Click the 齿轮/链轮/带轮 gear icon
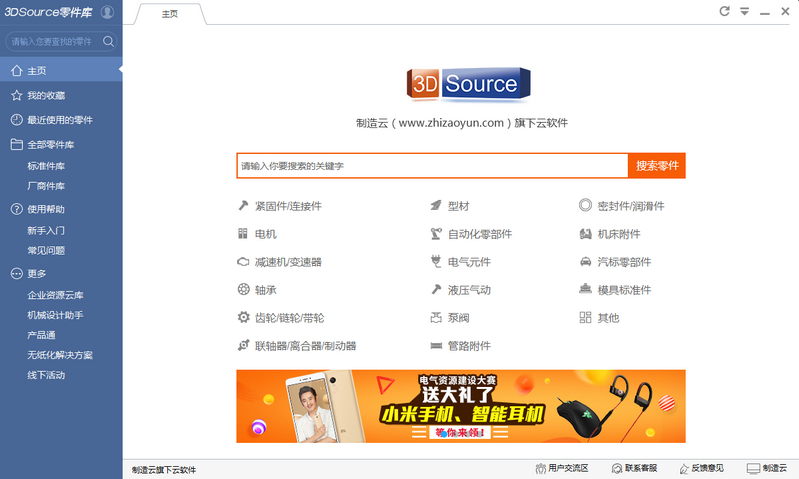The image size is (799, 479). [243, 317]
